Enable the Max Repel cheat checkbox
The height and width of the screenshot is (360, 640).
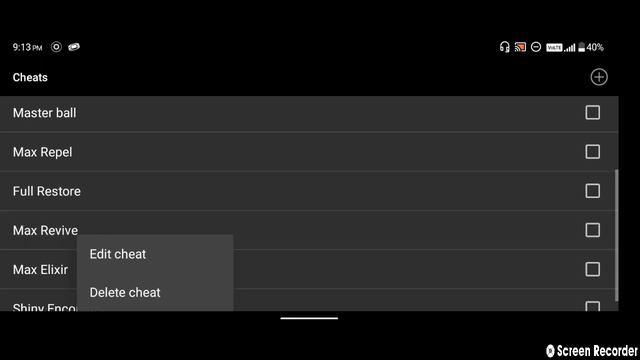click(x=592, y=152)
